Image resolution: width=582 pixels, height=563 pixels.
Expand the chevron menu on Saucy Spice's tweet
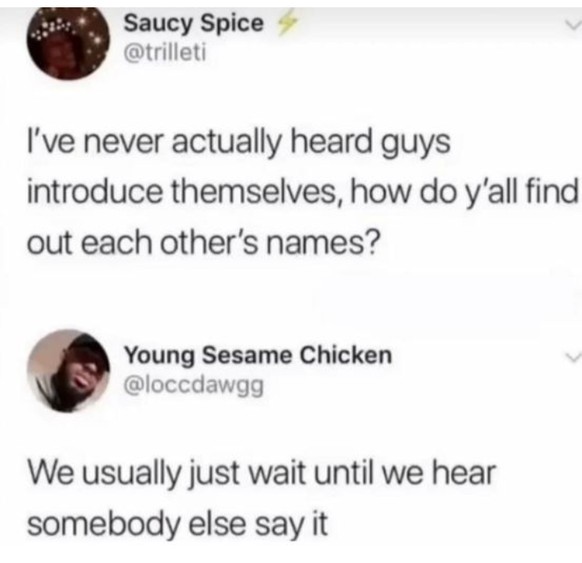[x=573, y=26]
